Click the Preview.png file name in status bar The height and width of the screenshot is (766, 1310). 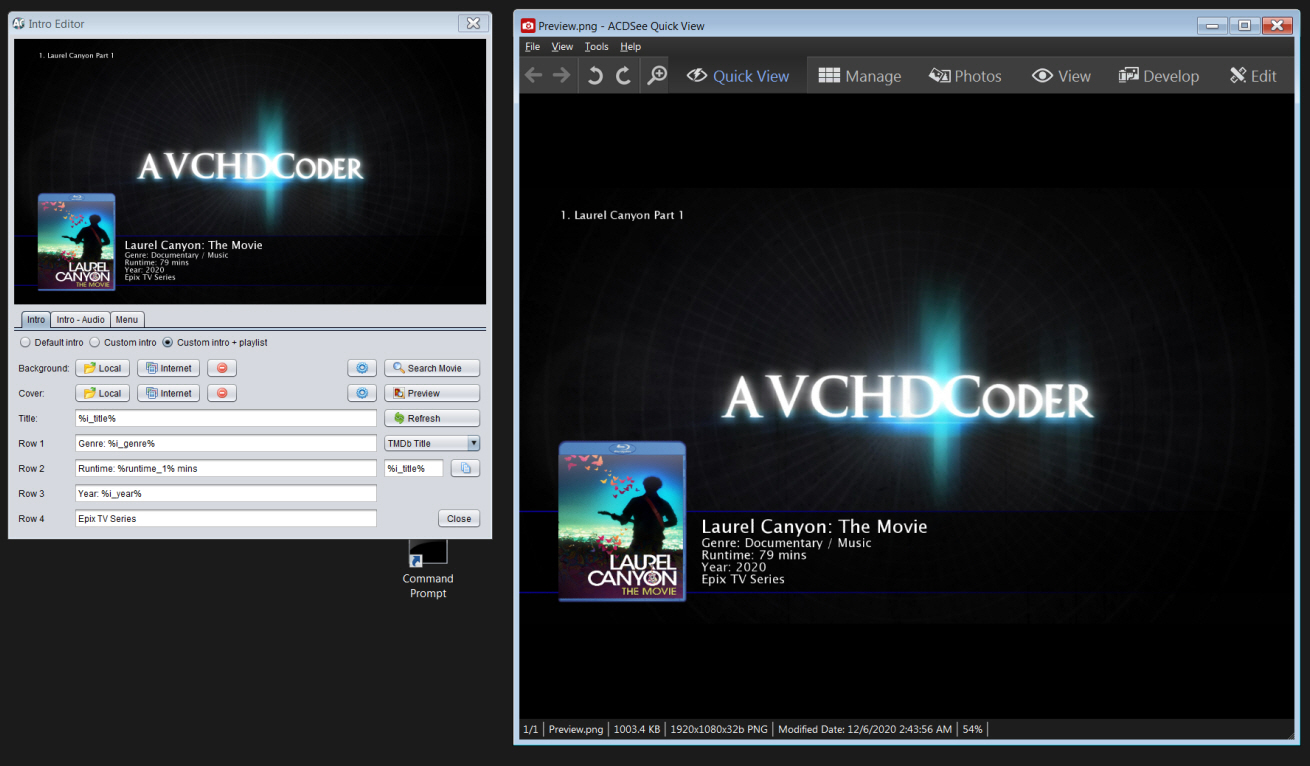[x=576, y=729]
